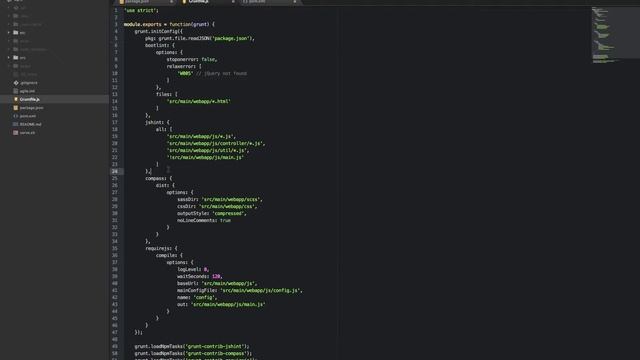Open Gruntfile.js in the file tree
640x360 pixels.
(x=30, y=99)
